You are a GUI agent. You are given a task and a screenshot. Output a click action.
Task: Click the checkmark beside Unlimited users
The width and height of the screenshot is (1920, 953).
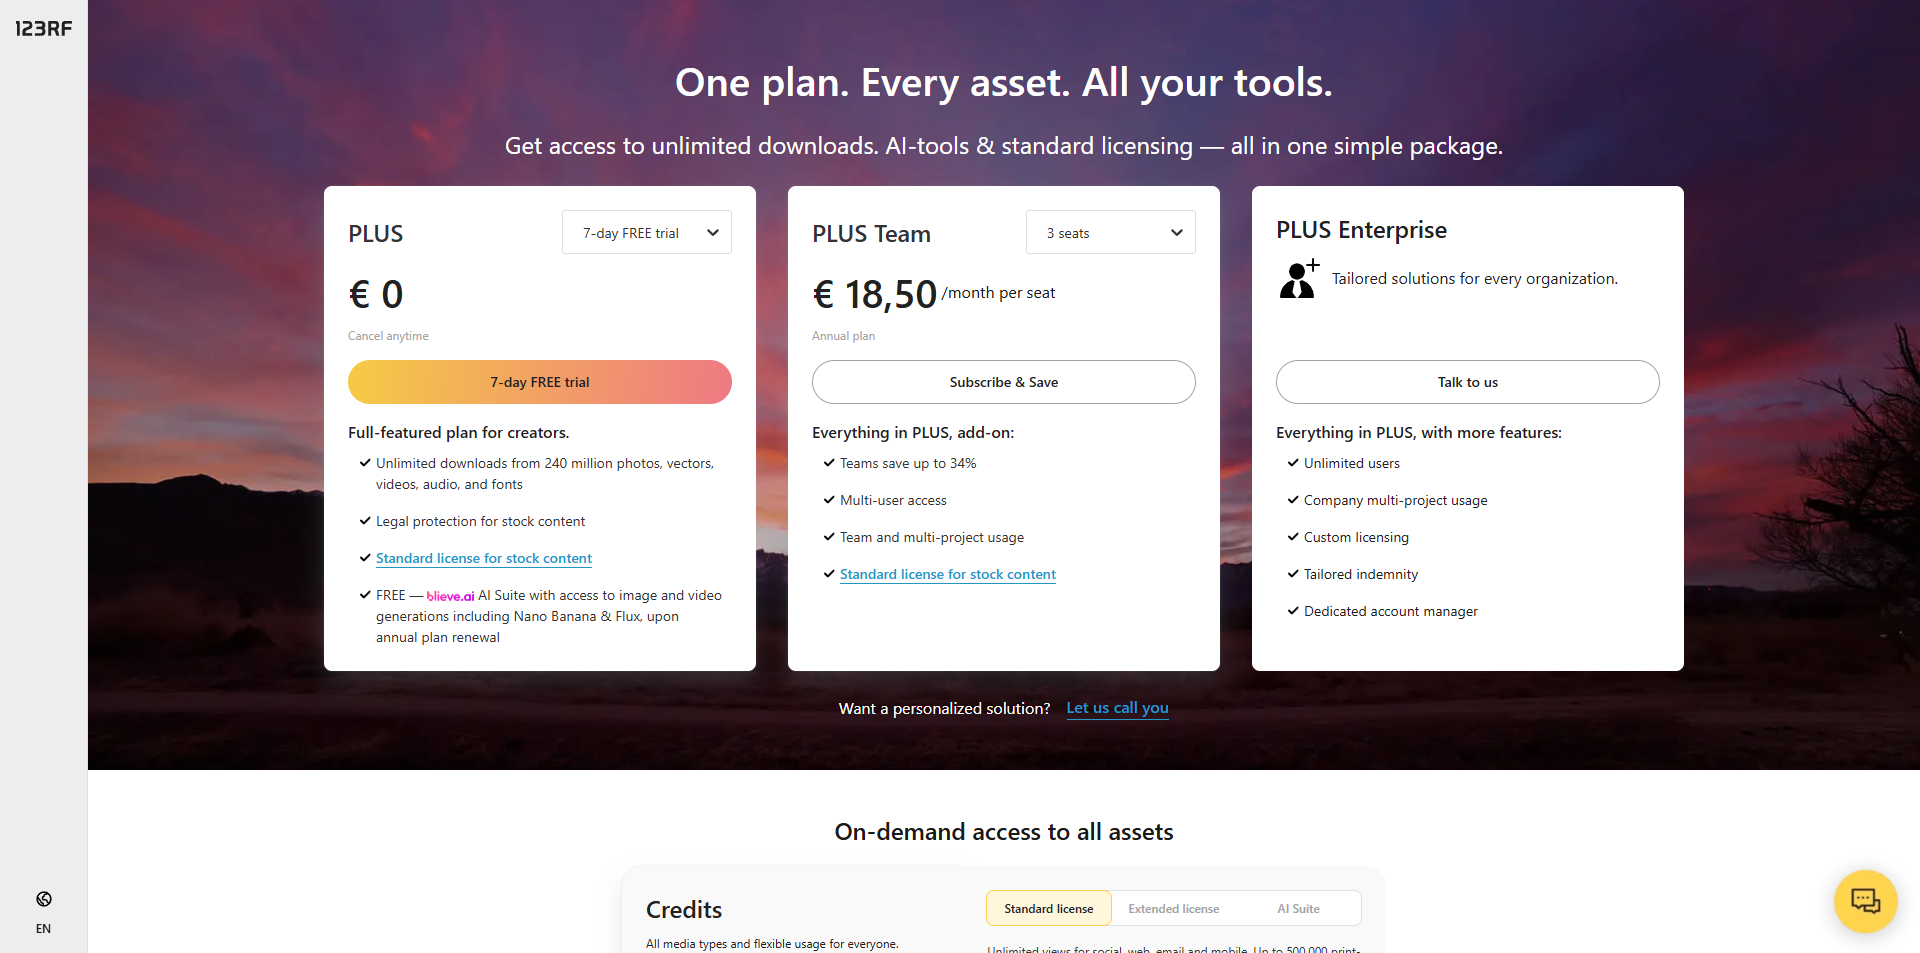(1293, 463)
